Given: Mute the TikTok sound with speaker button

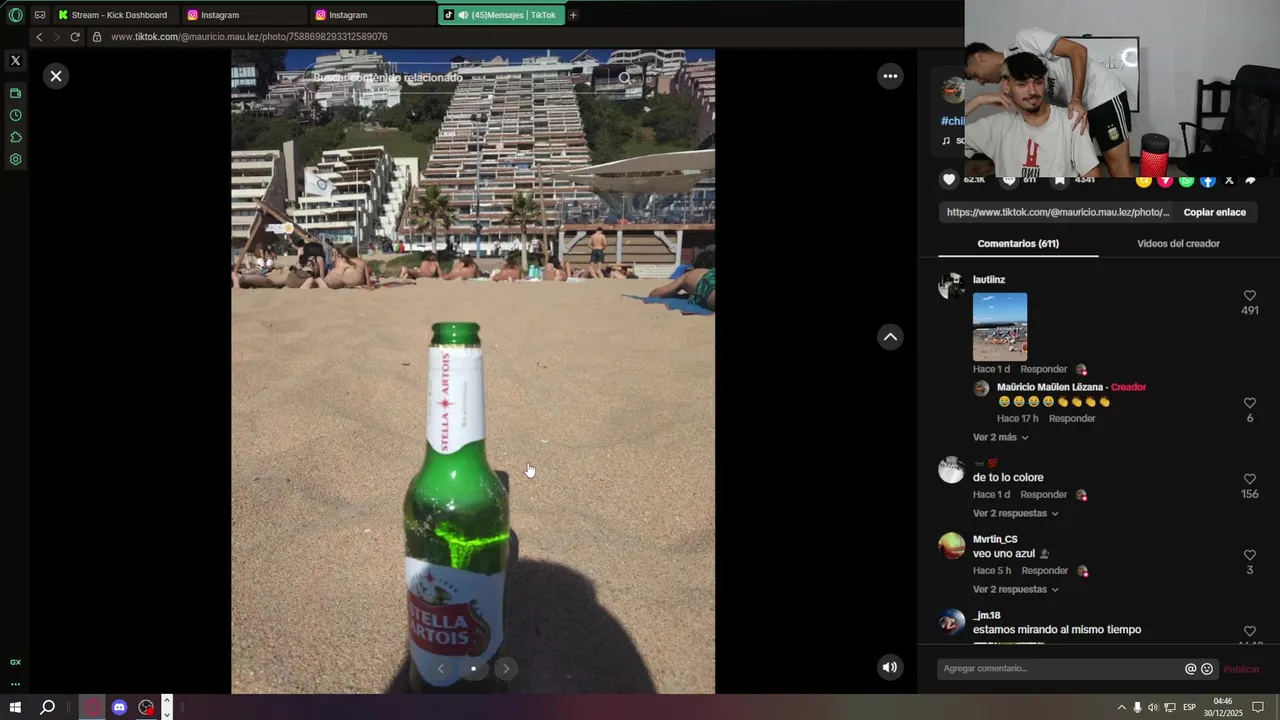Looking at the screenshot, I should click(890, 667).
